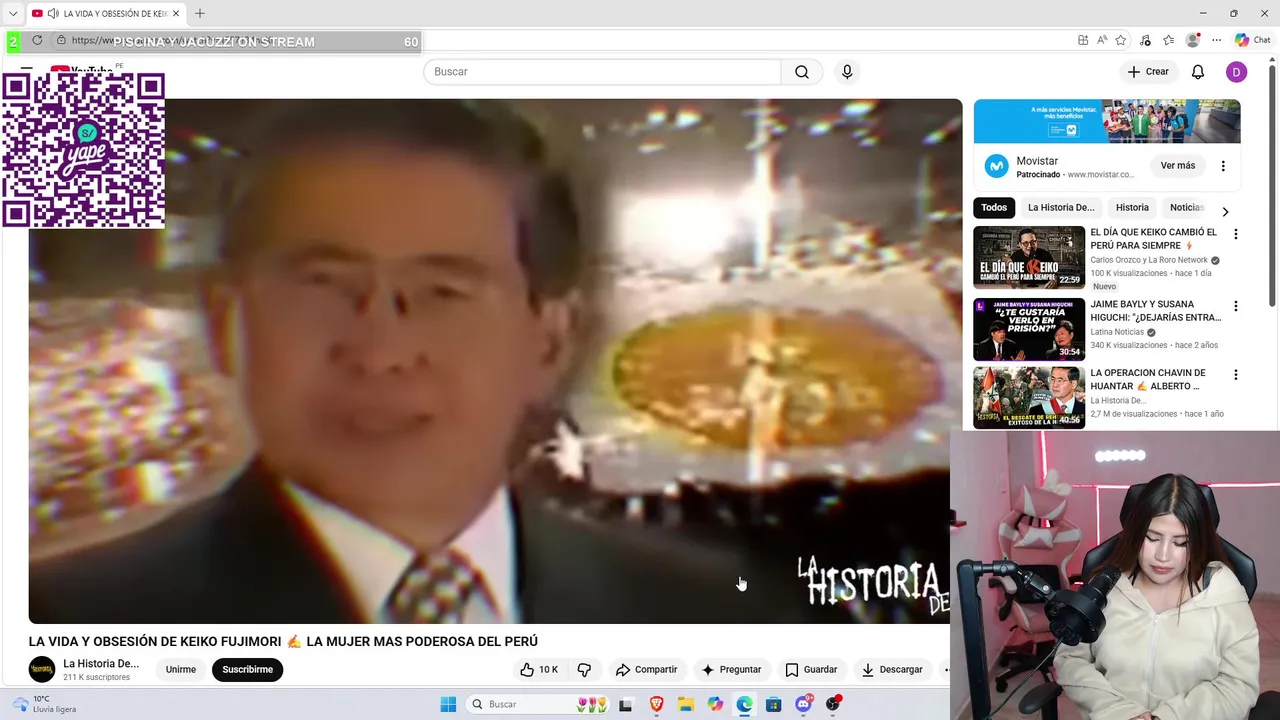Viewport: 1280px width, 720px height.
Task: Click the video player to pause
Action: pyautogui.click(x=495, y=360)
